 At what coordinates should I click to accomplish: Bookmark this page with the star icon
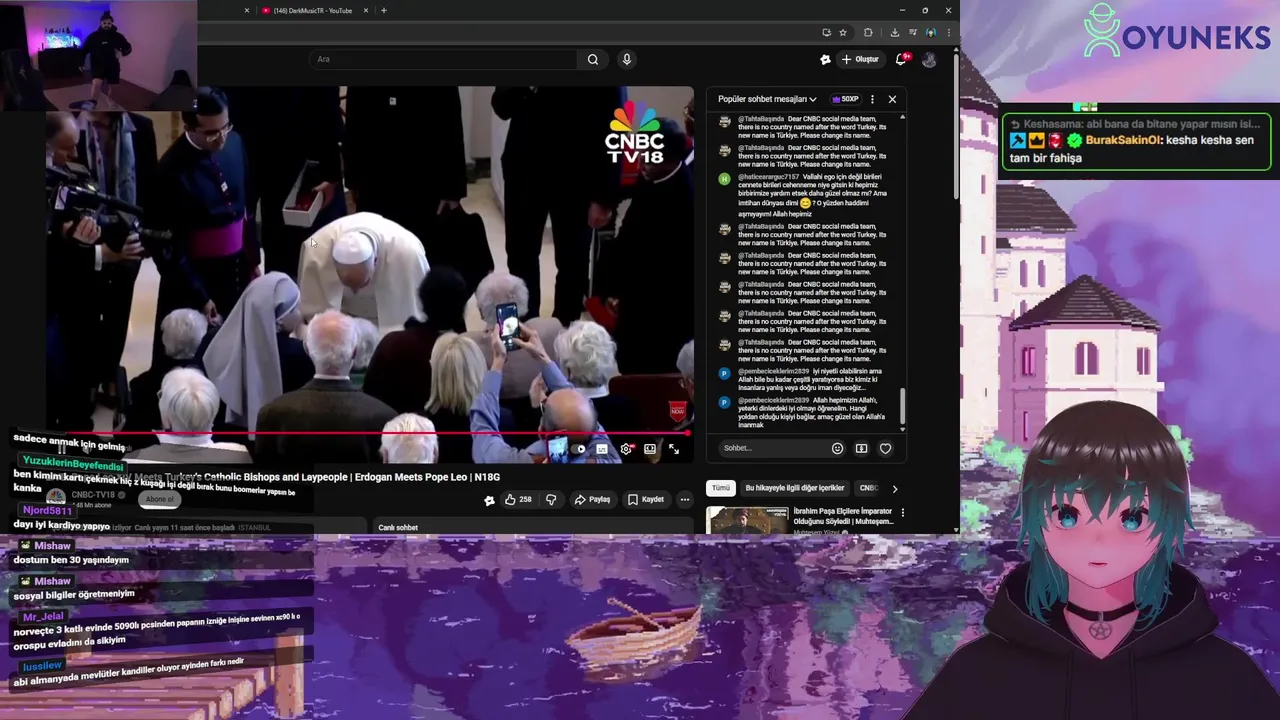pyautogui.click(x=843, y=32)
